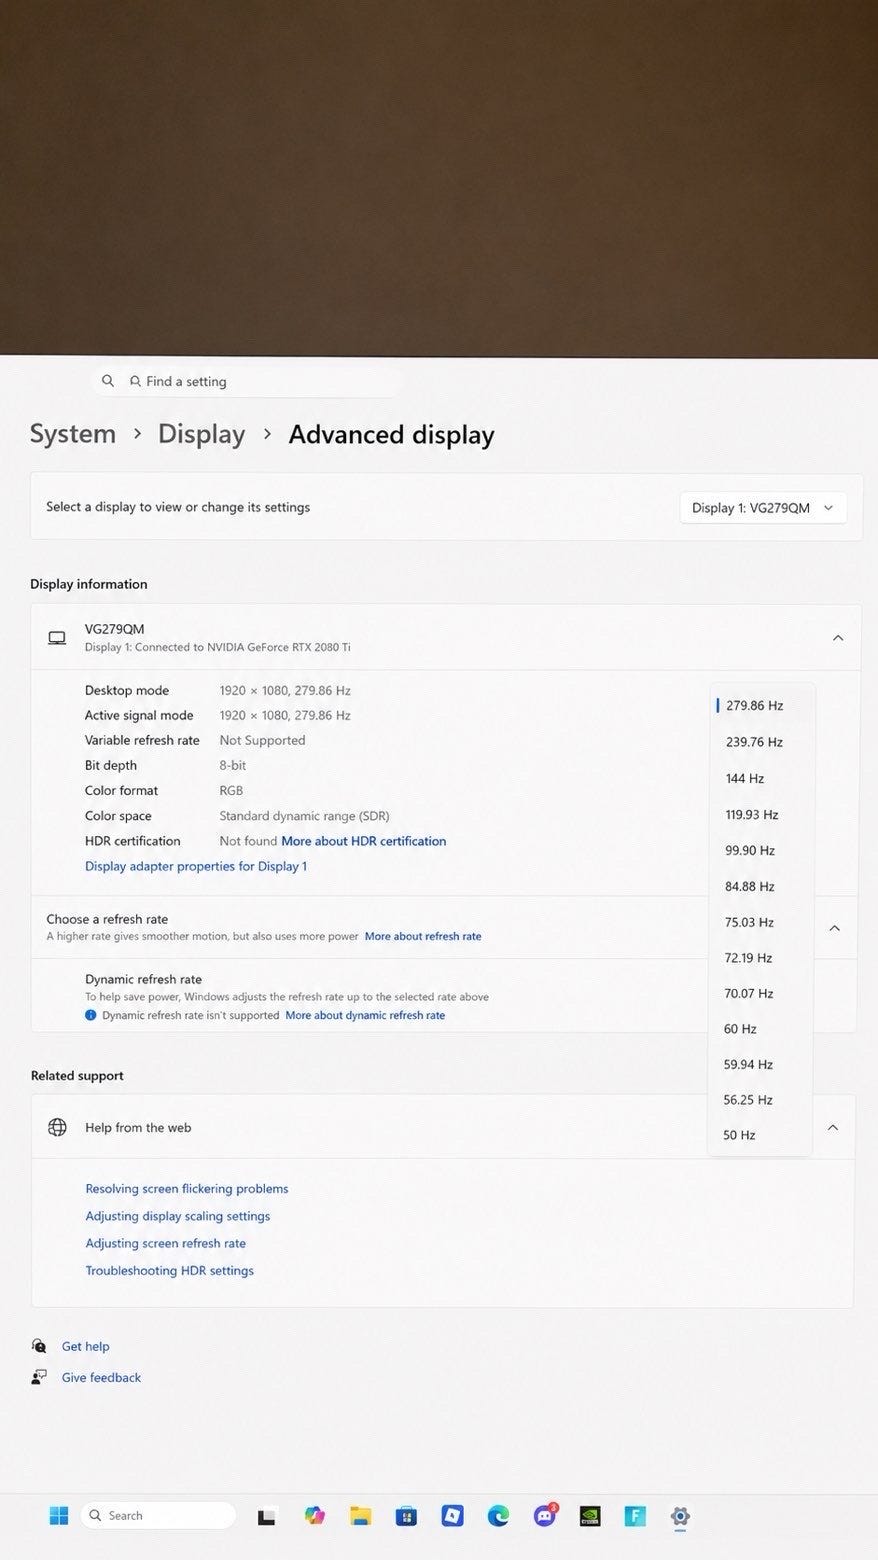878x1560 pixels.
Task: Select 239.76 Hz refresh rate
Action: click(762, 742)
